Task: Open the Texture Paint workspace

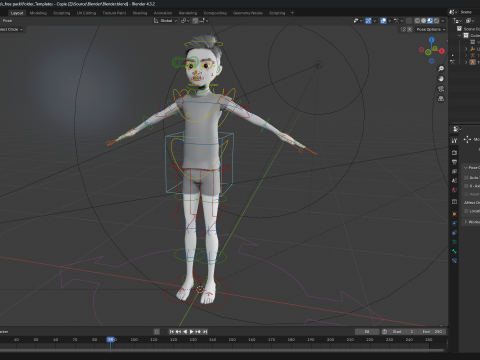Action: click(114, 13)
